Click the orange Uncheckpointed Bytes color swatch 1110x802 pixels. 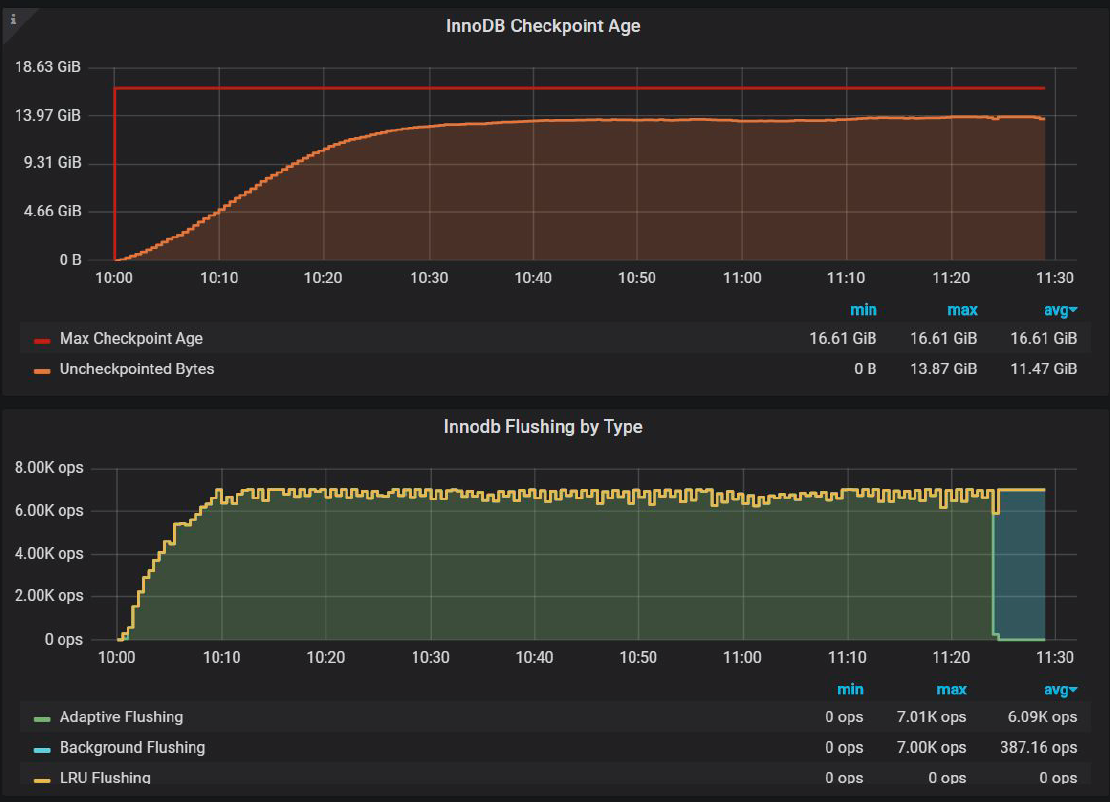pyautogui.click(x=42, y=370)
